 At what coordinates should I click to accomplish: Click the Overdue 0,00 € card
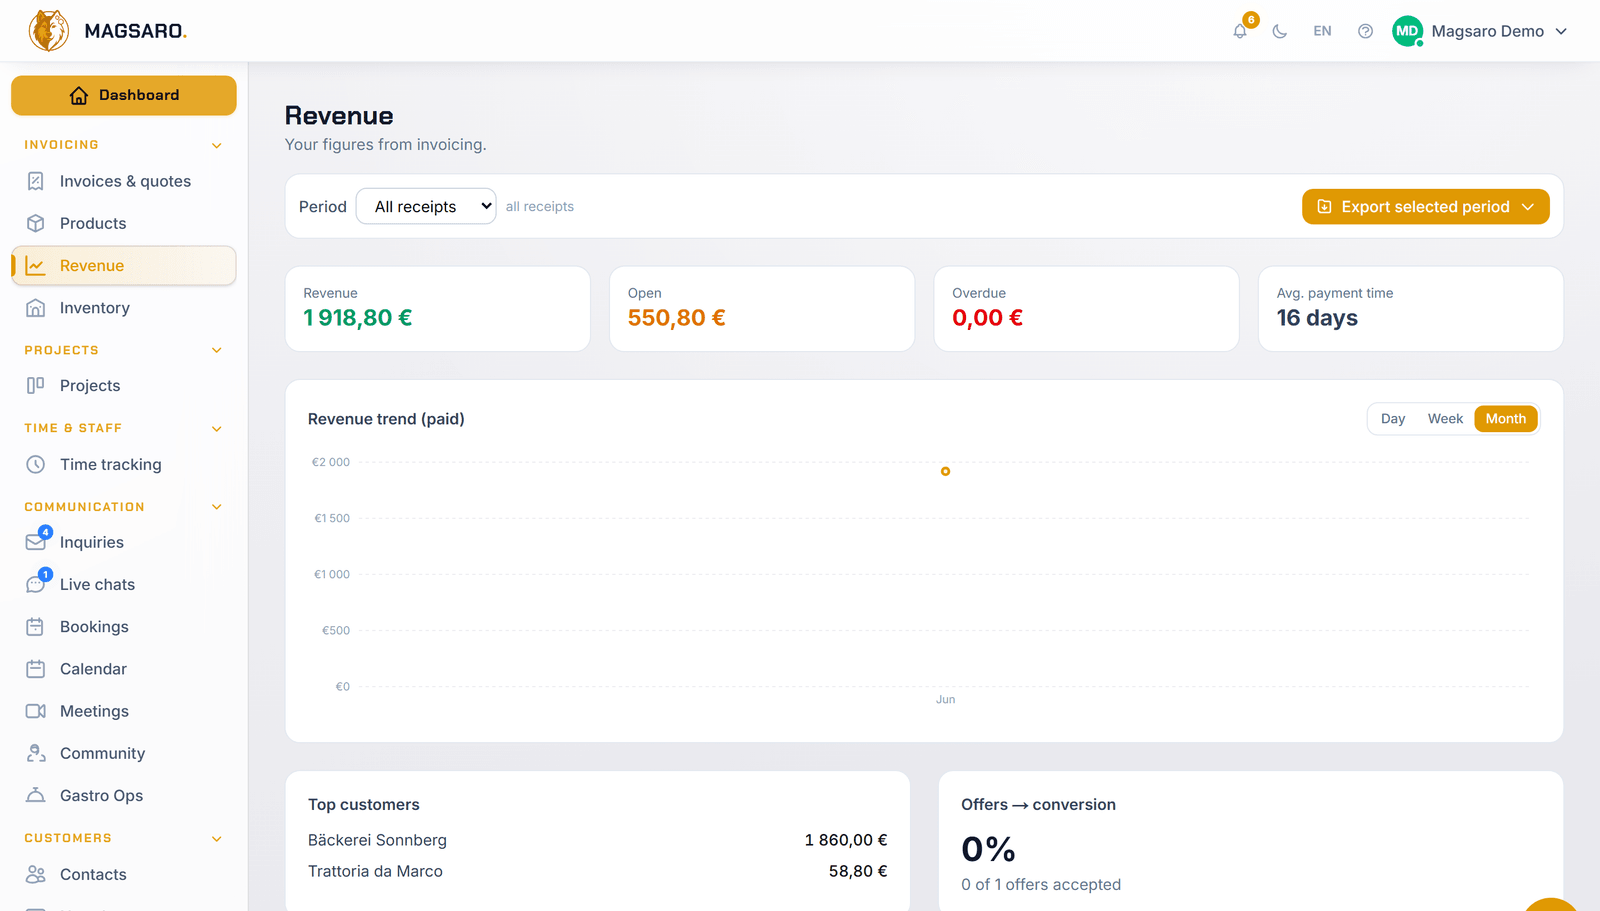click(x=1086, y=309)
